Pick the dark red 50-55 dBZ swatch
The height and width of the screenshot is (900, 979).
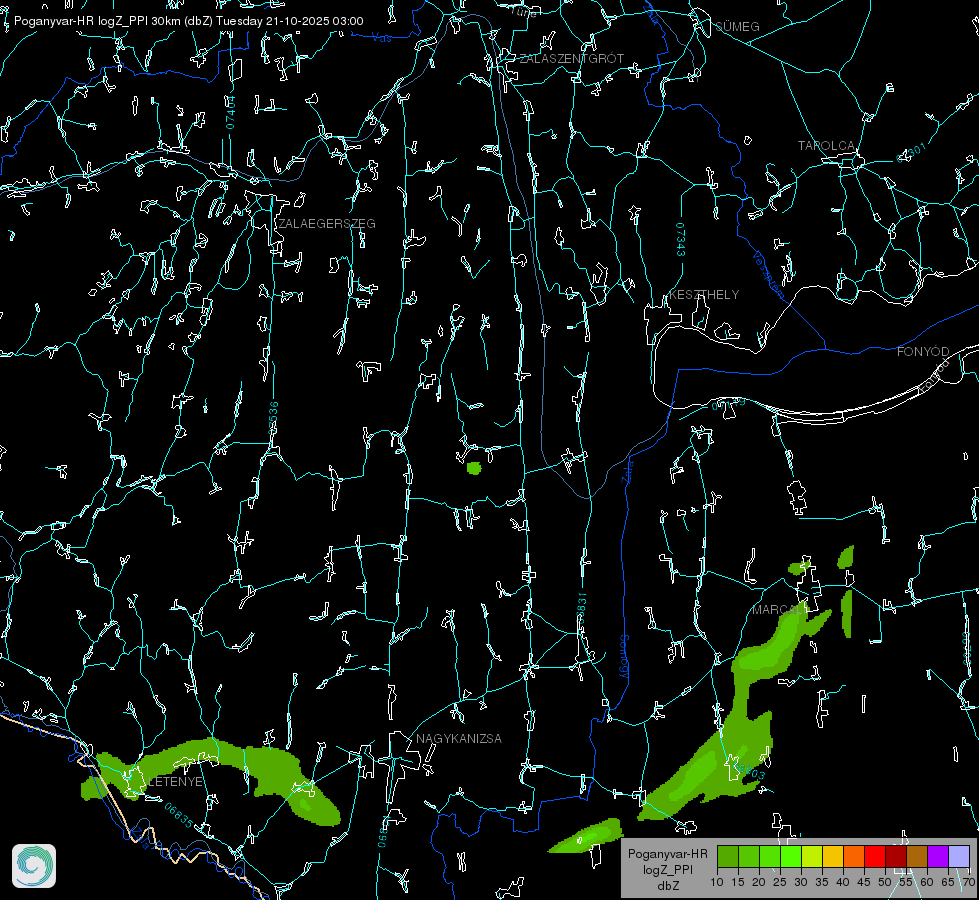point(895,857)
